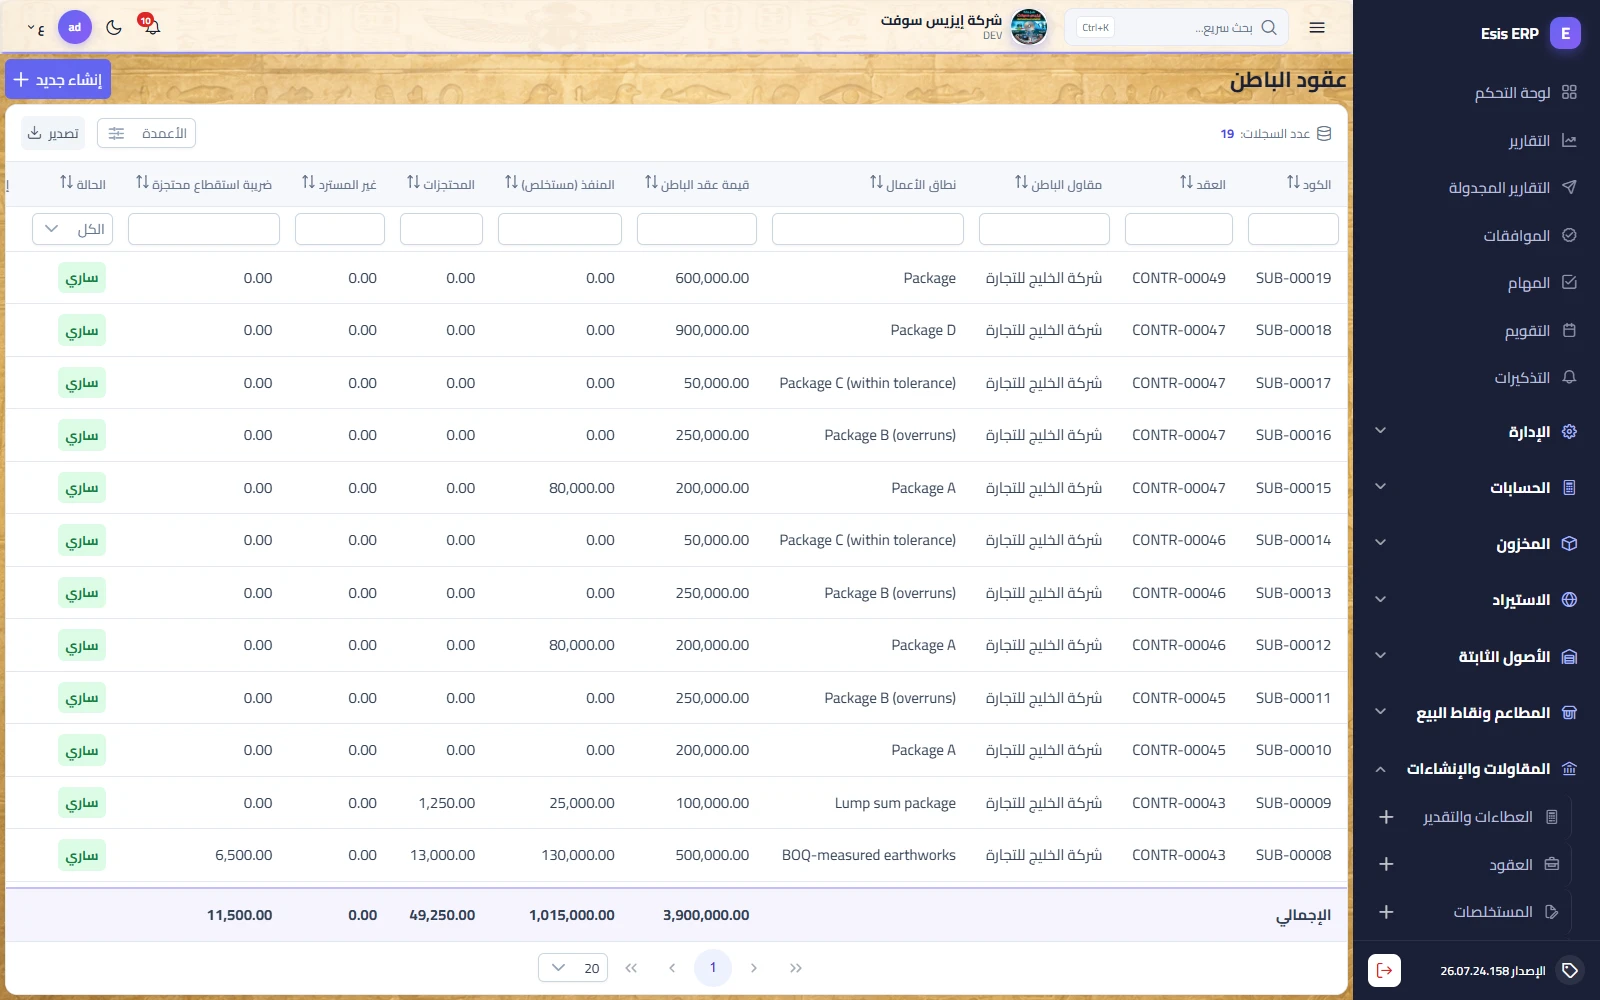Open hamburger menu in top bar
The image size is (1600, 1000).
click(x=1317, y=27)
